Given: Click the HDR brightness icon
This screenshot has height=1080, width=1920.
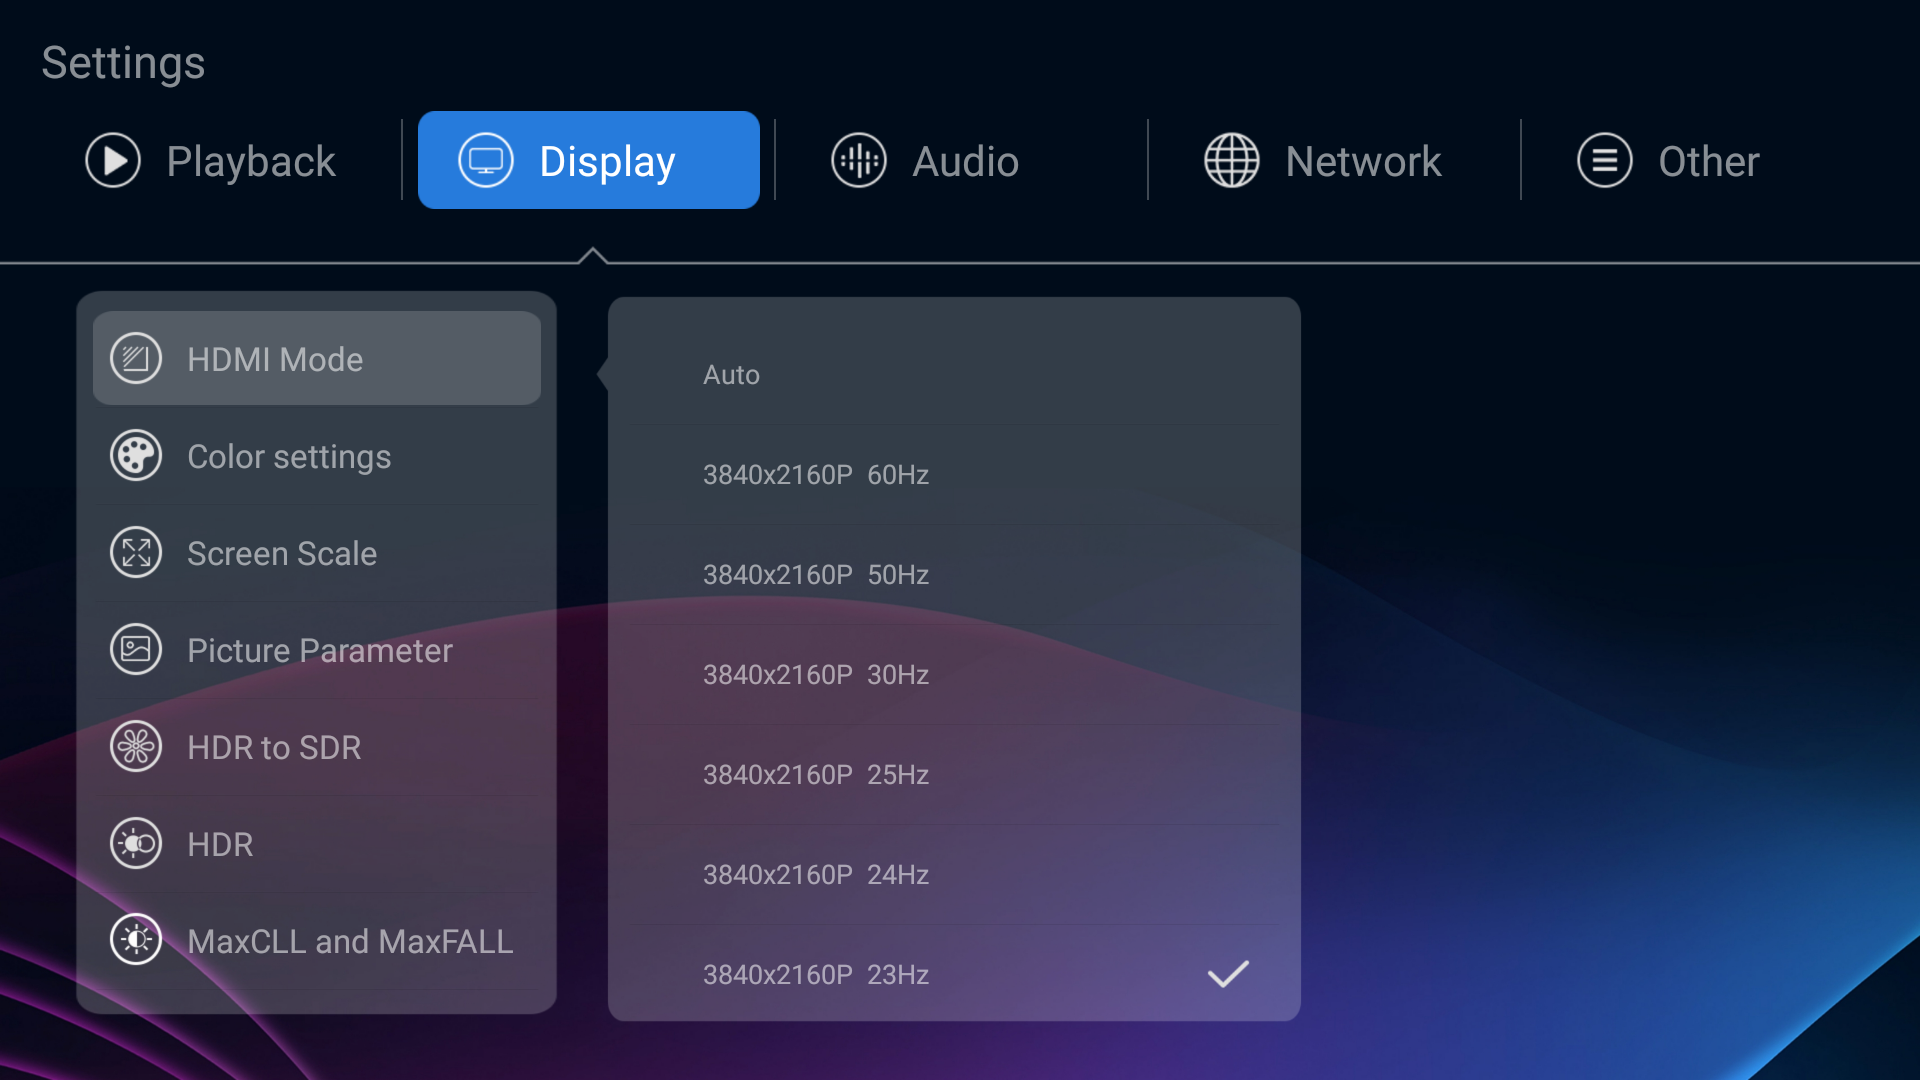Looking at the screenshot, I should pyautogui.click(x=136, y=844).
